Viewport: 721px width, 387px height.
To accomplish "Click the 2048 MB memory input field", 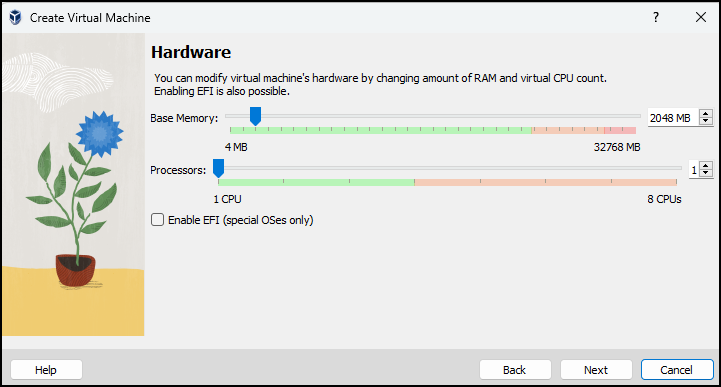I will (x=673, y=118).
